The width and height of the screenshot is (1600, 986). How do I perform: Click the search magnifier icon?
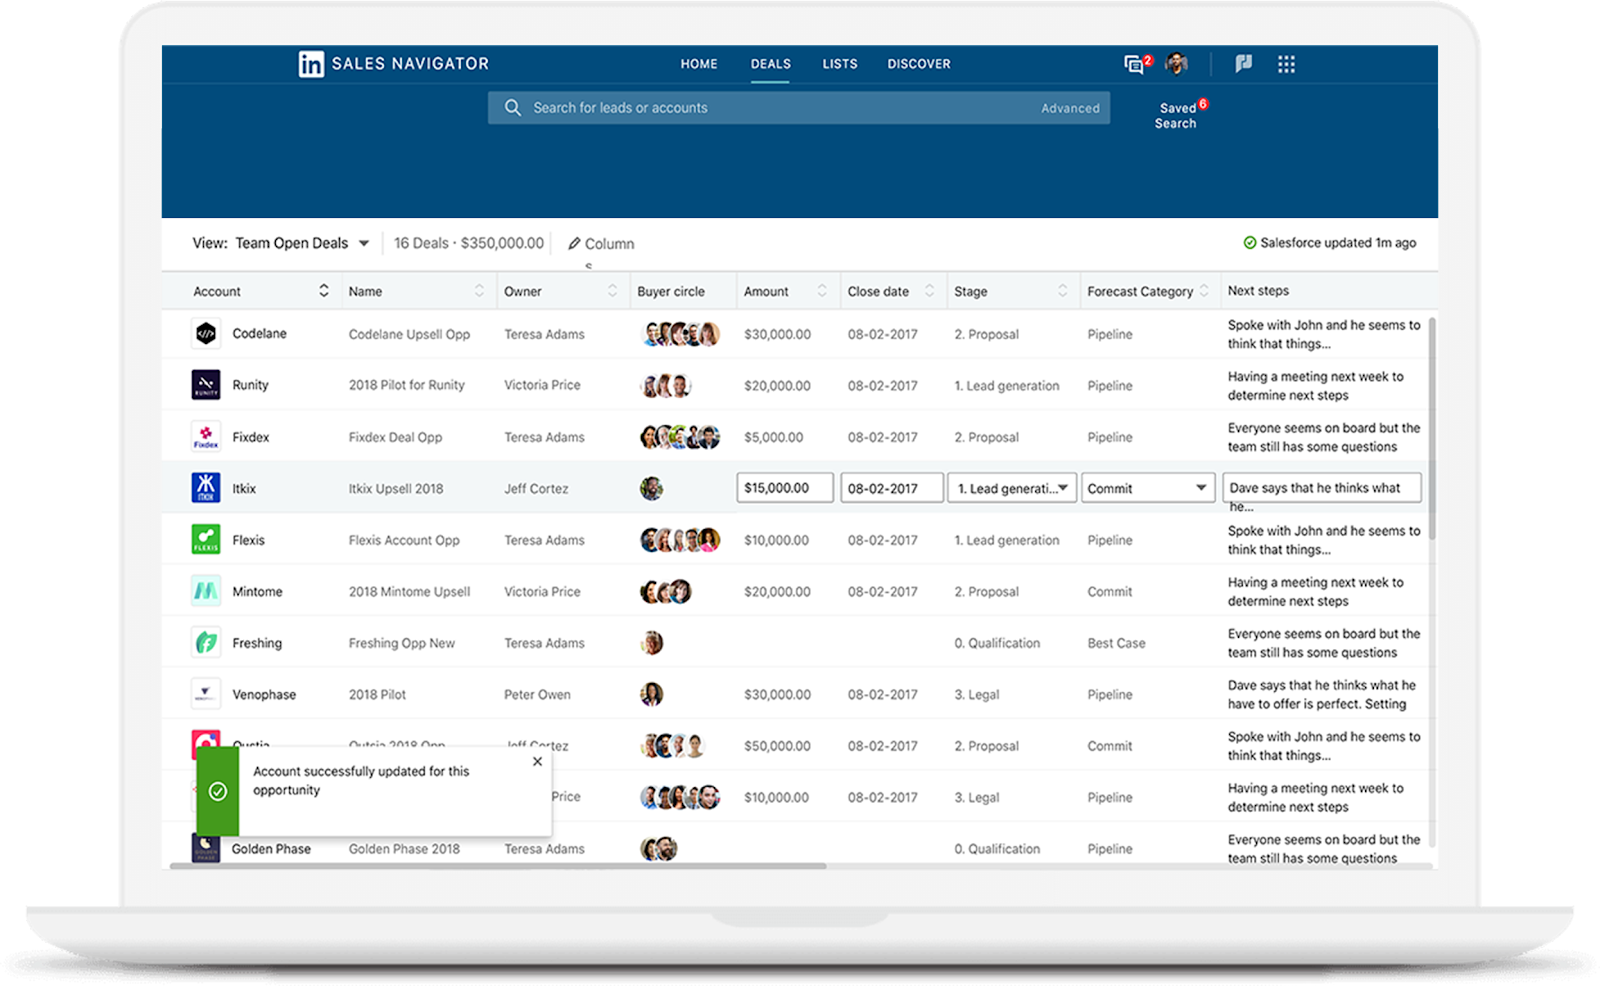click(513, 108)
